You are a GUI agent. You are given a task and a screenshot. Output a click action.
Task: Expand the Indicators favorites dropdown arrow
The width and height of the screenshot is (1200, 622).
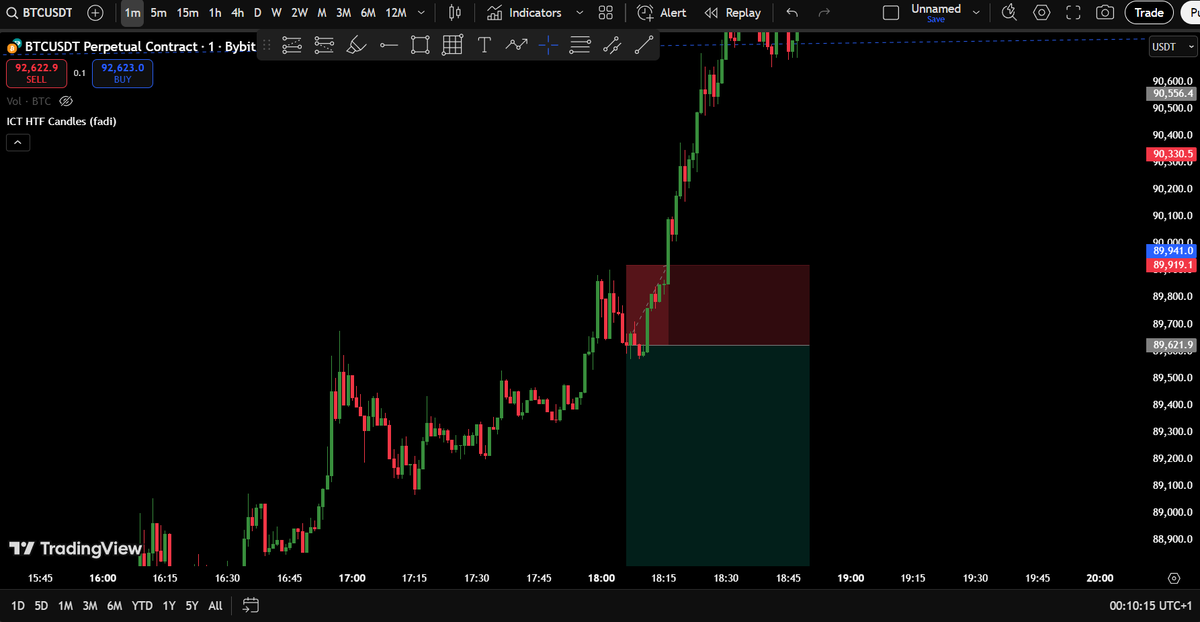click(x=581, y=13)
